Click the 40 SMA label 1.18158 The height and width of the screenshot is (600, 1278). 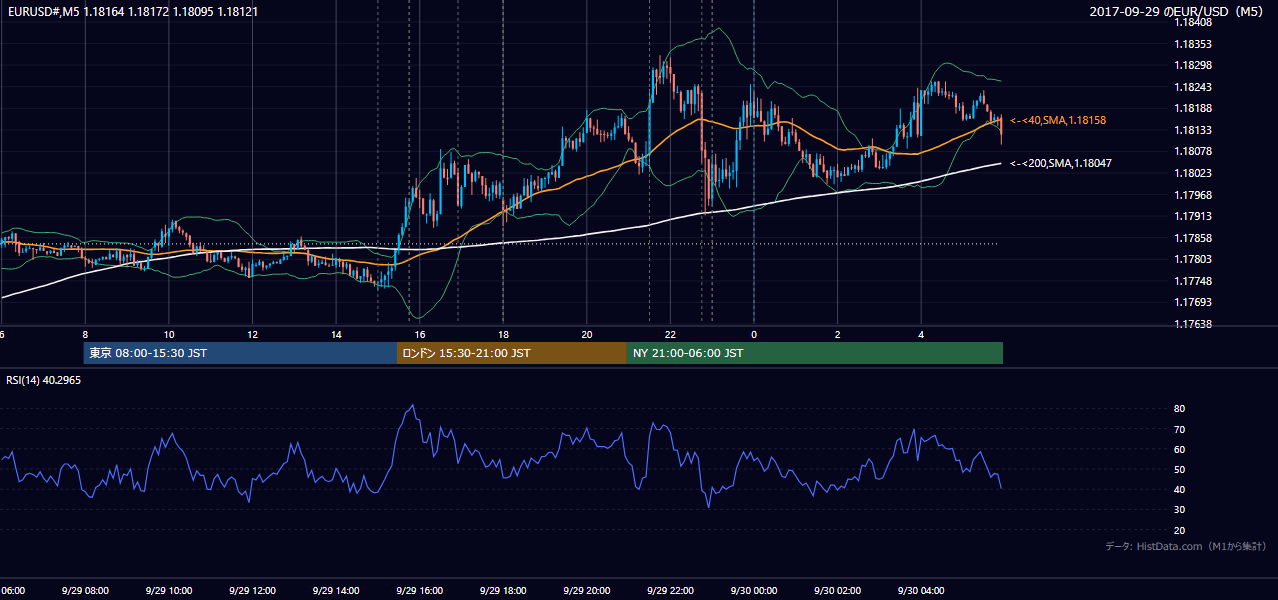click(1058, 120)
